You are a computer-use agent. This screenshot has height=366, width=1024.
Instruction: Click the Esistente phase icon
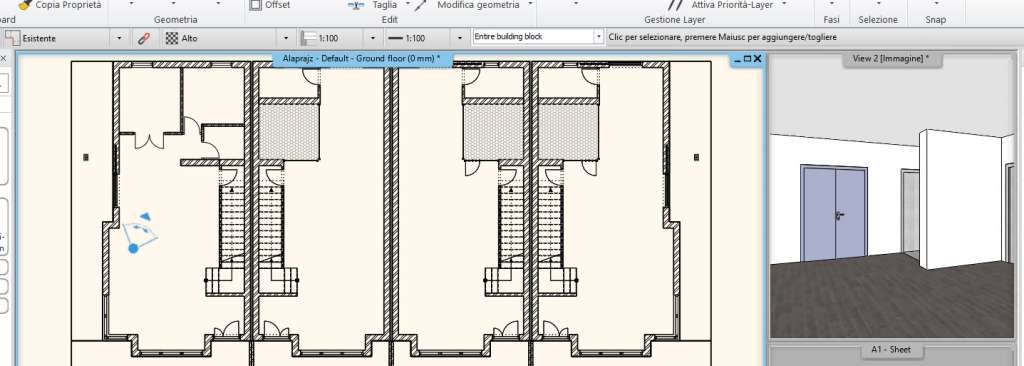click(x=12, y=38)
